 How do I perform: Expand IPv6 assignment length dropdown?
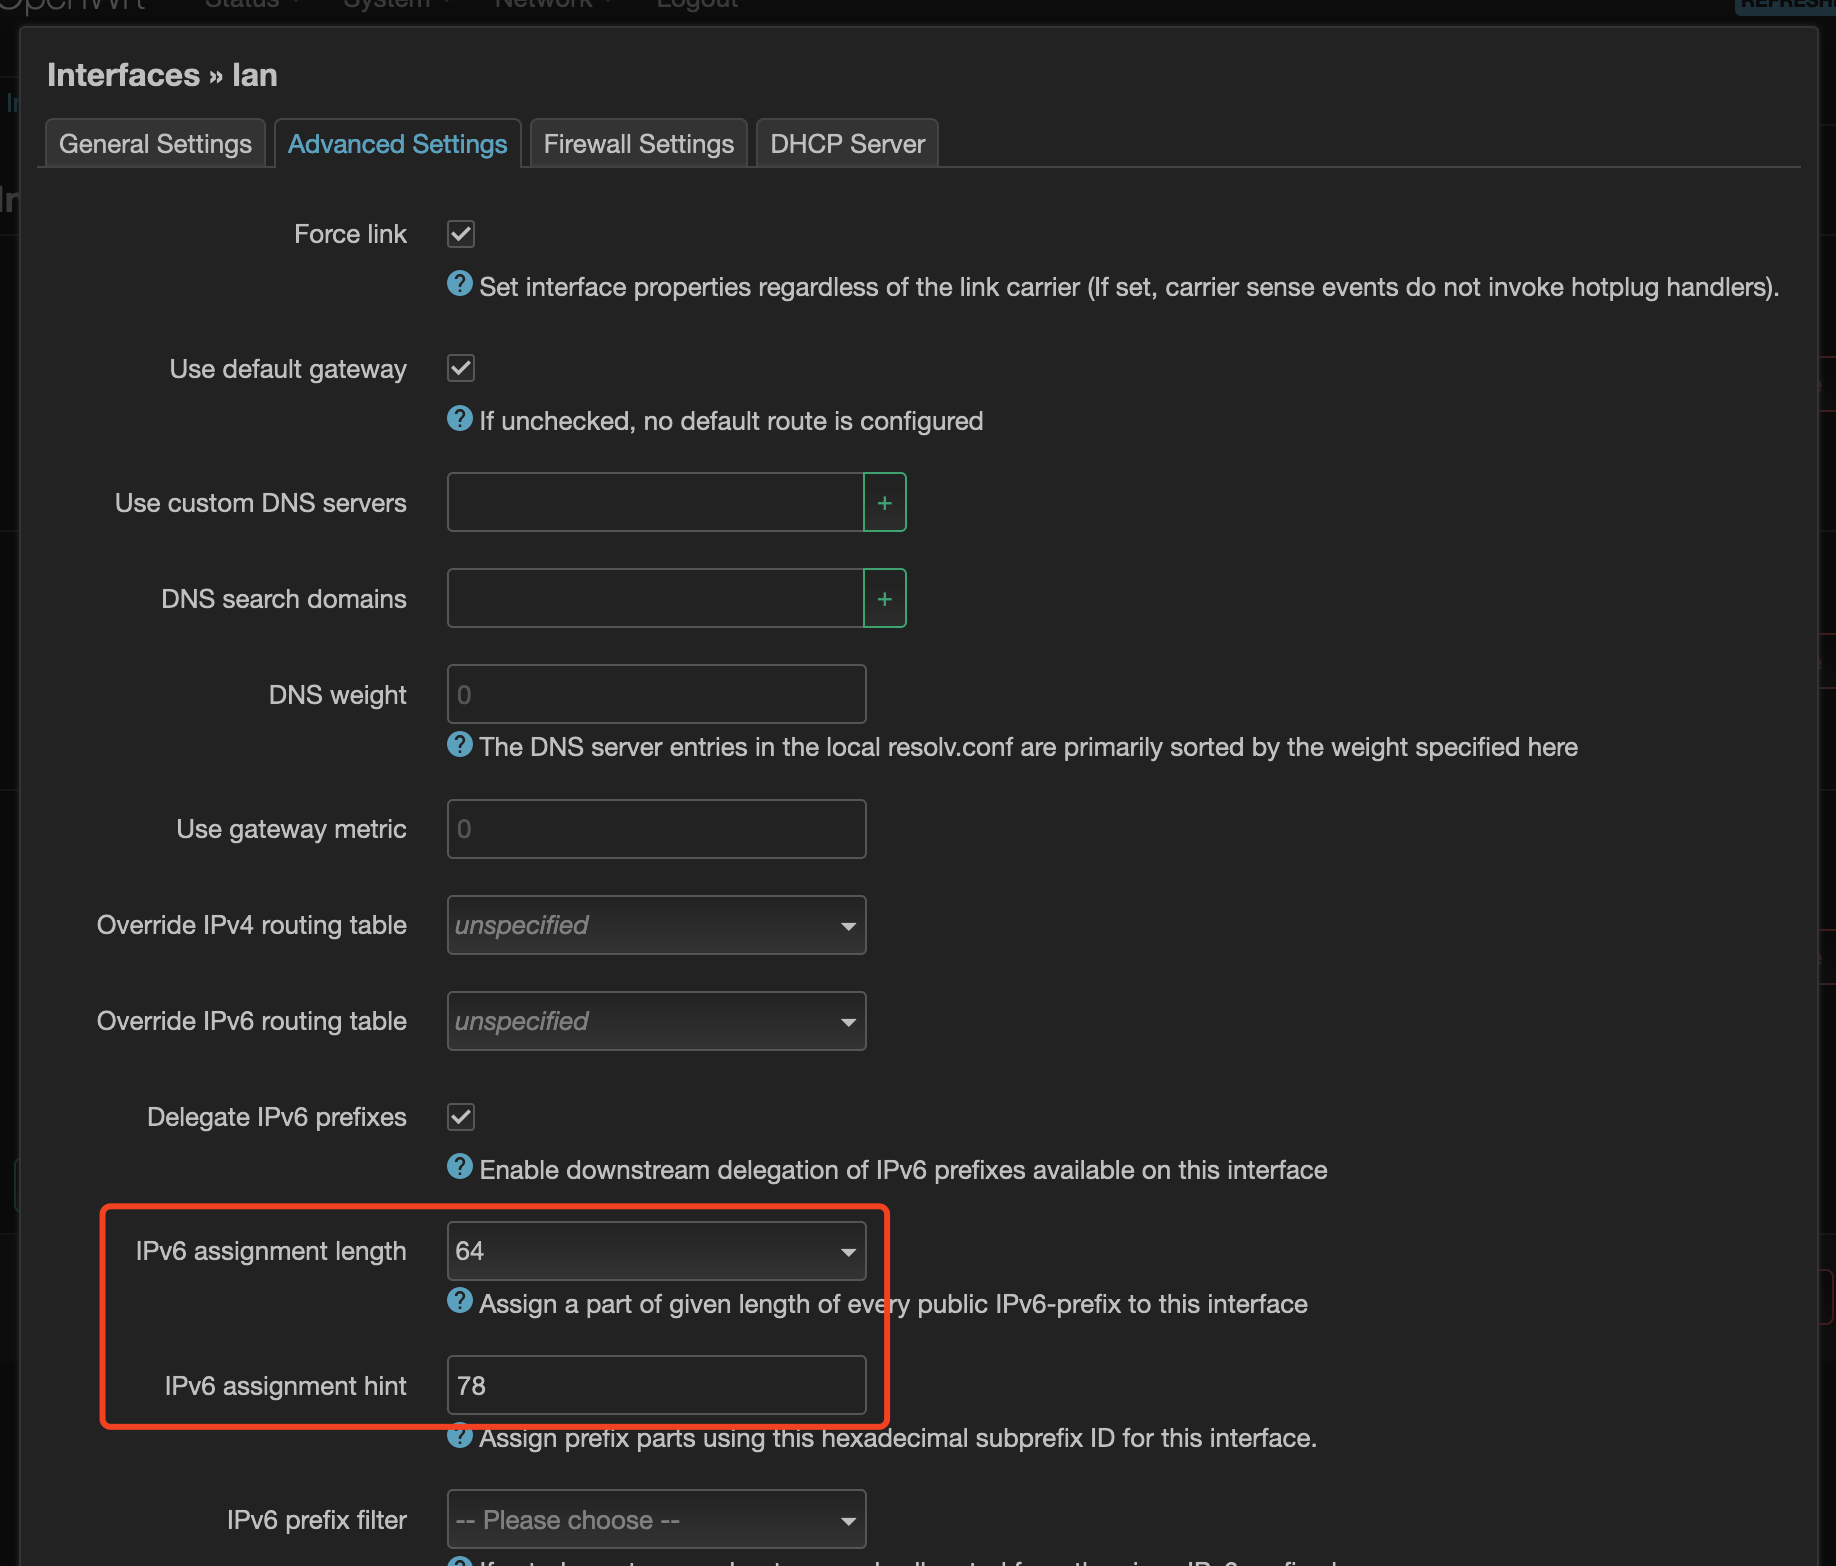click(656, 1251)
